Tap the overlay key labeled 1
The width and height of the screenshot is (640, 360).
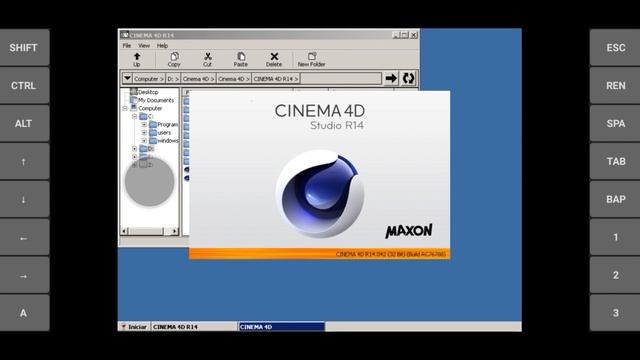tap(615, 237)
